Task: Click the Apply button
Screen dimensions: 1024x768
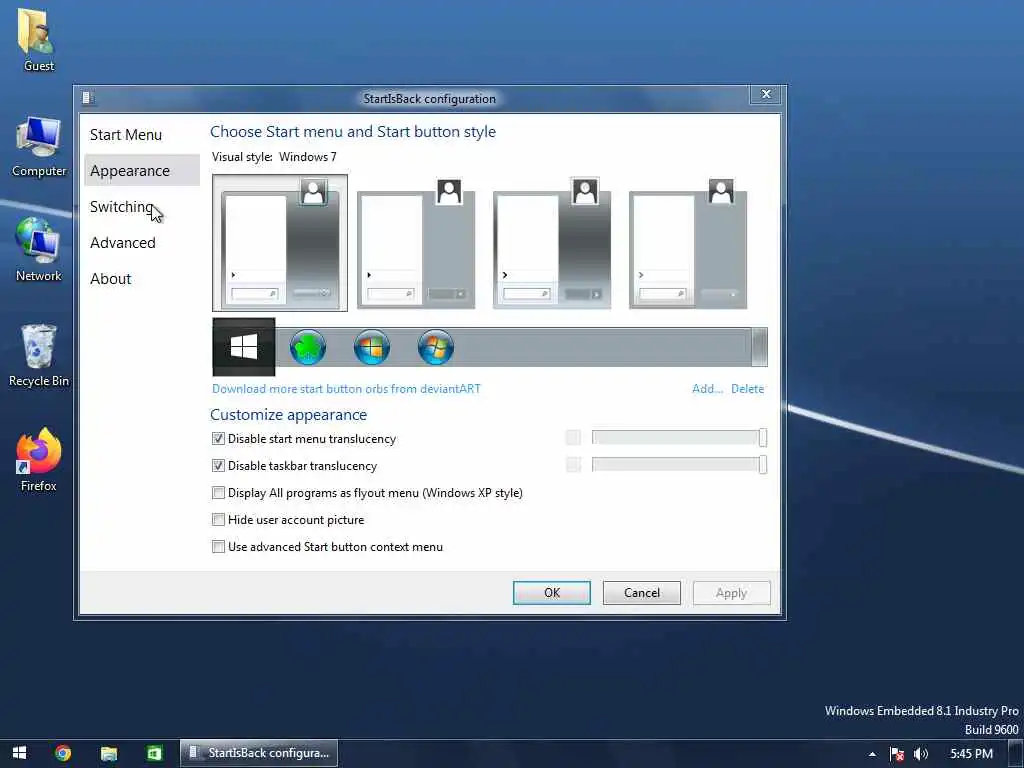Action: pyautogui.click(x=731, y=593)
